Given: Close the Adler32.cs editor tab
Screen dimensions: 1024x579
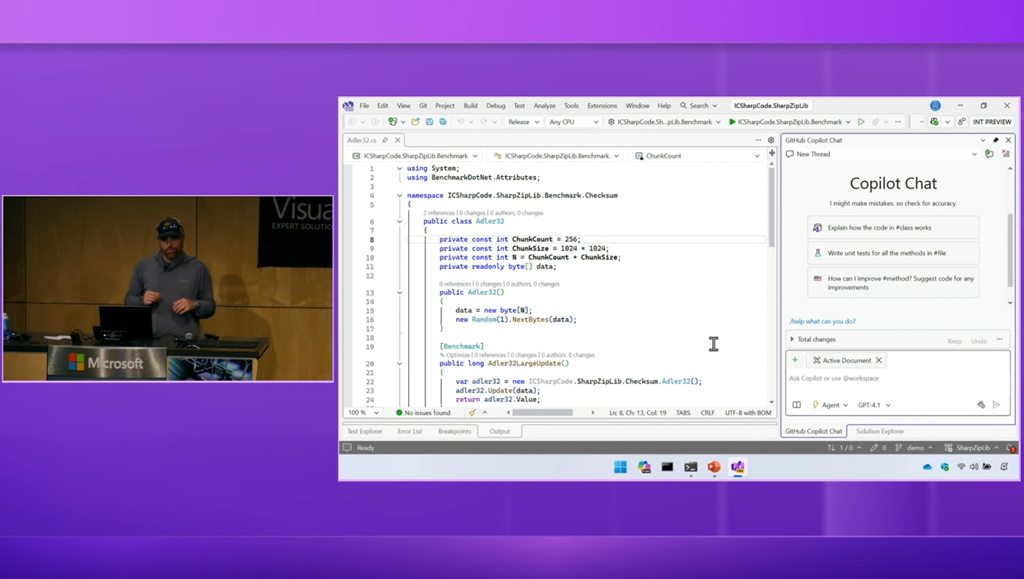Looking at the screenshot, I should 397,140.
